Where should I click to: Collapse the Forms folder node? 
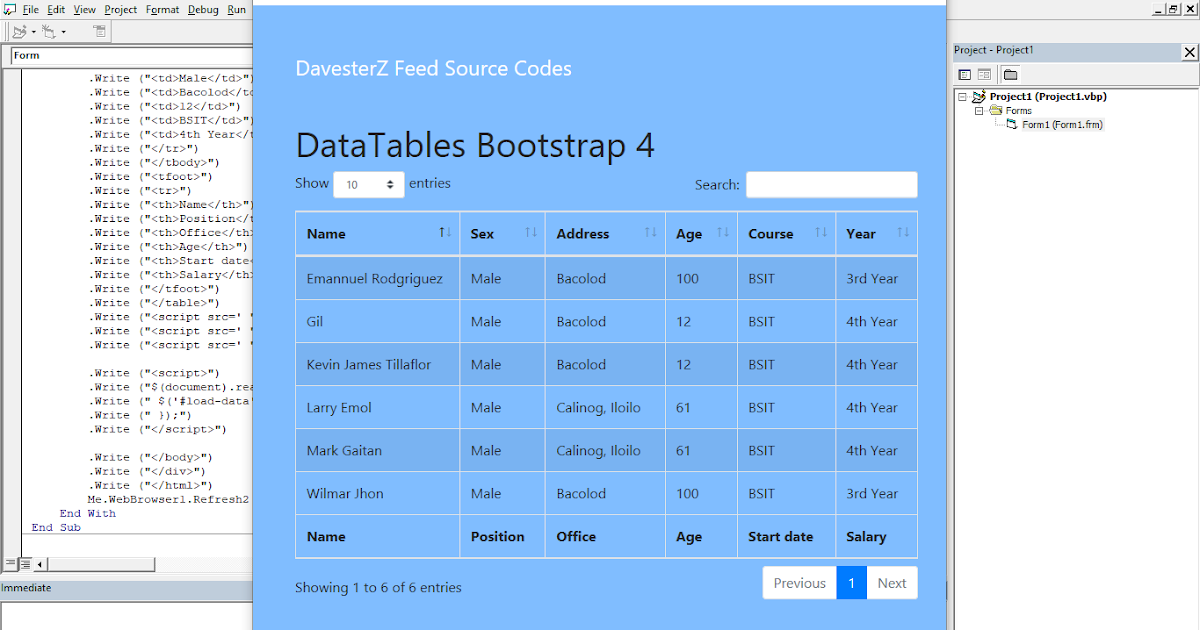980,111
